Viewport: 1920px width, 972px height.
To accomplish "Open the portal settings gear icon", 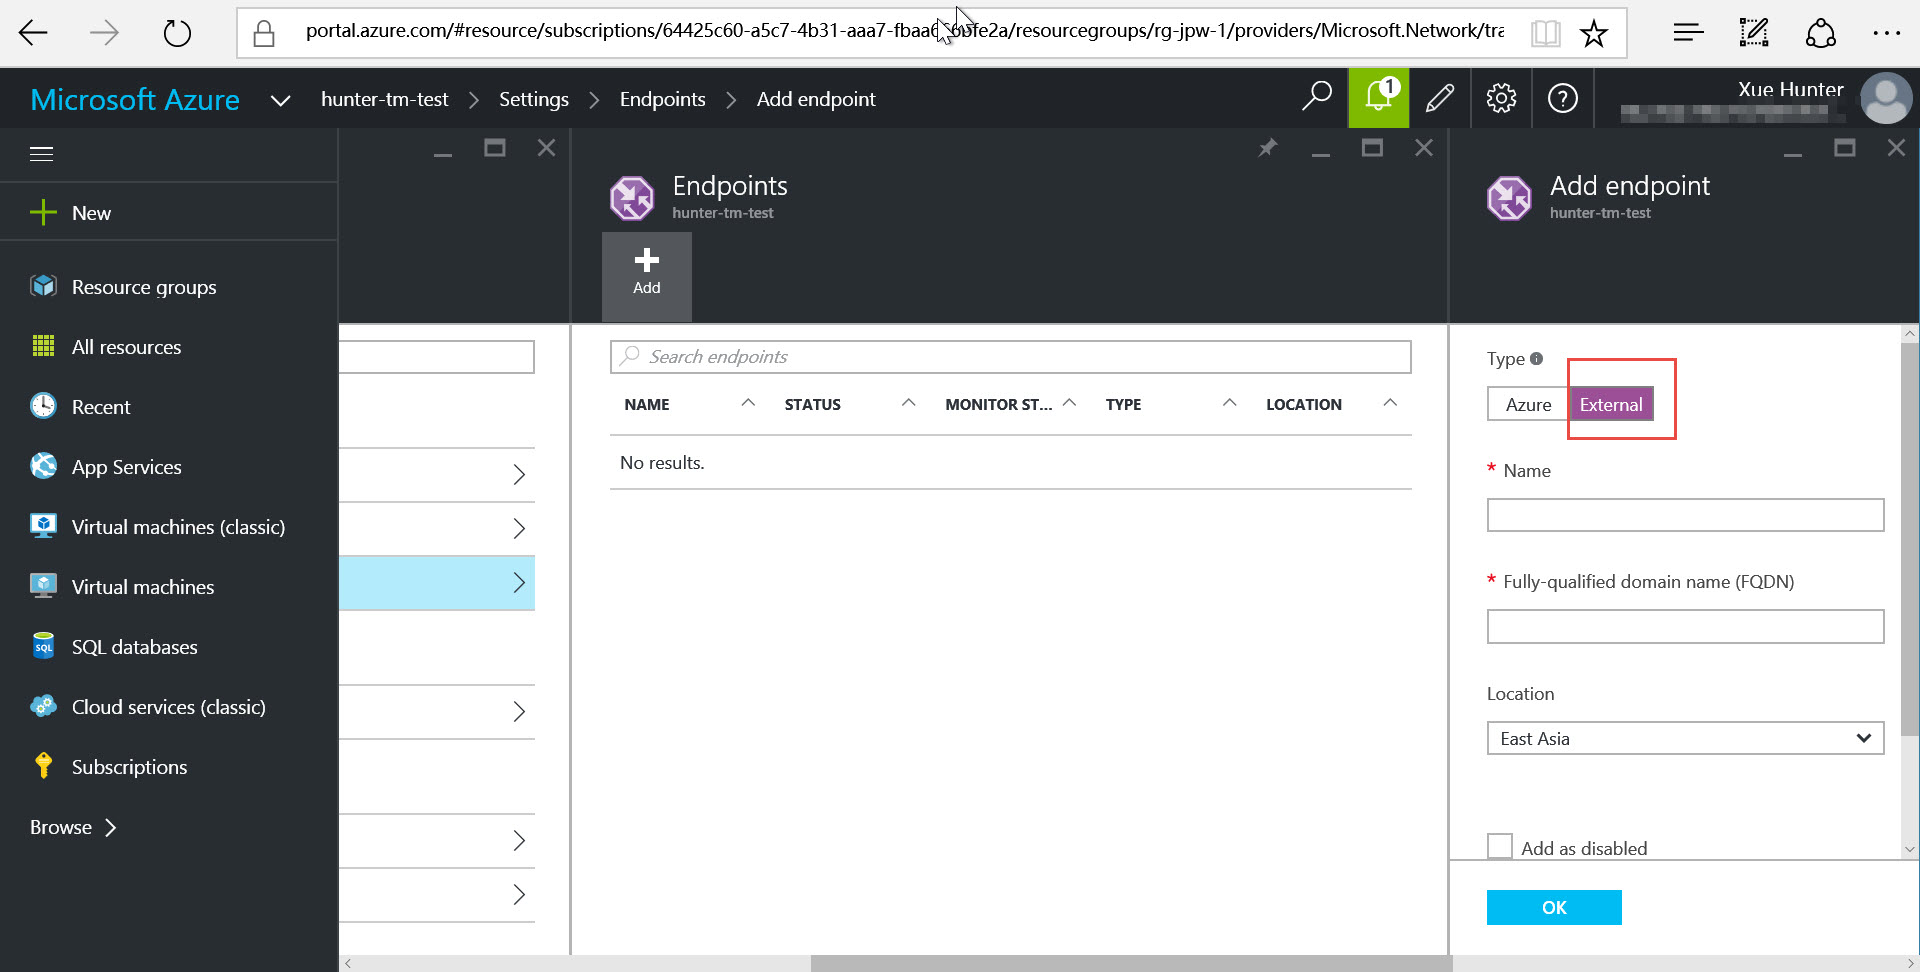I will pyautogui.click(x=1501, y=98).
